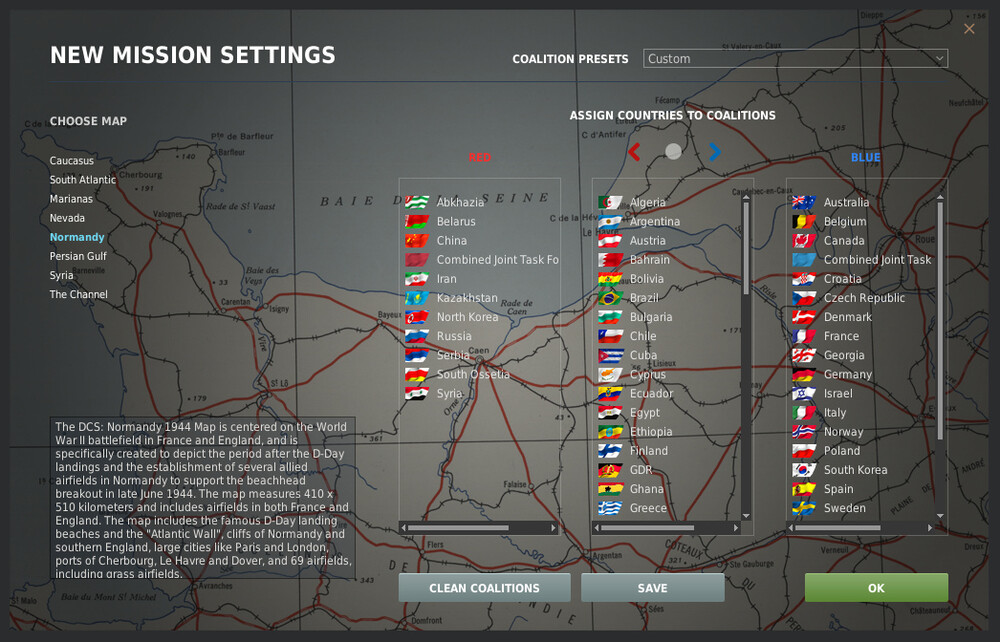The height and width of the screenshot is (642, 1000).
Task: Click the Israel flag icon
Action: (804, 393)
